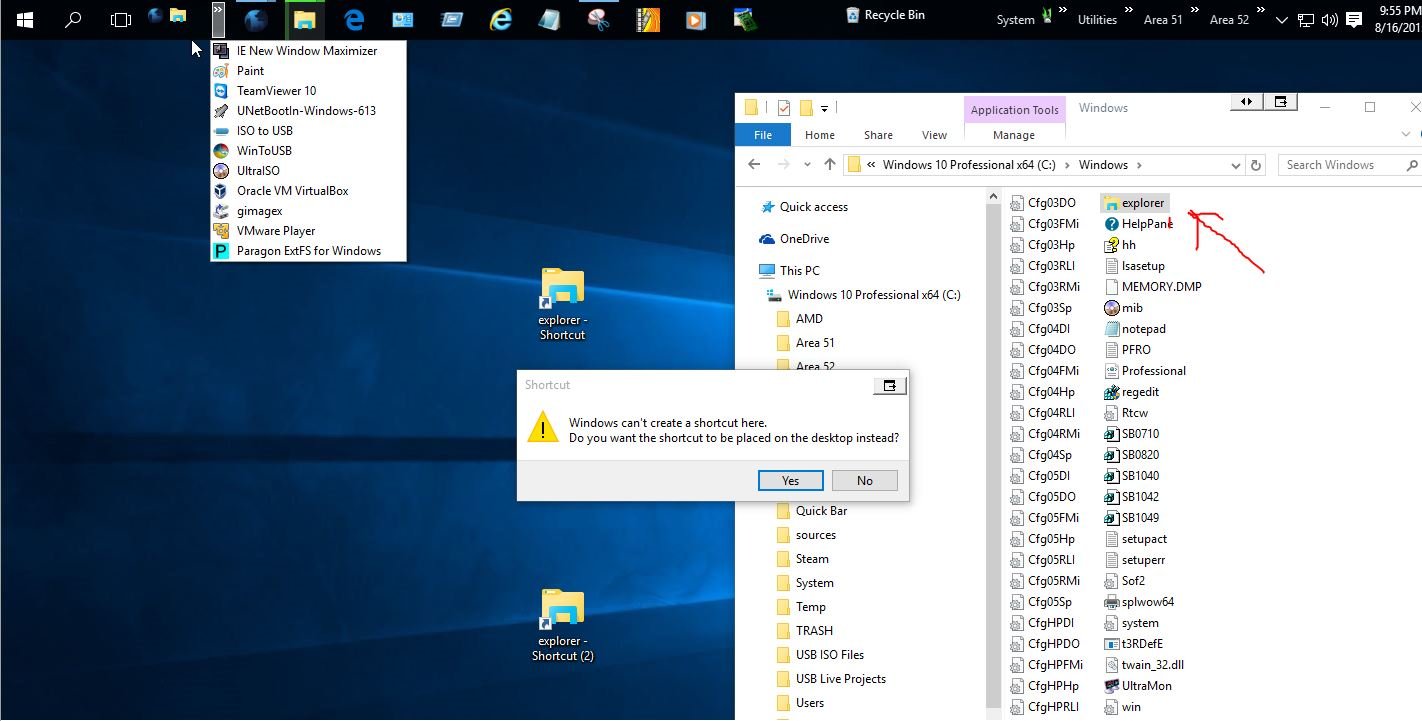
Task: Open the Recycle Bin taskbar toolbar item
Action: (885, 15)
